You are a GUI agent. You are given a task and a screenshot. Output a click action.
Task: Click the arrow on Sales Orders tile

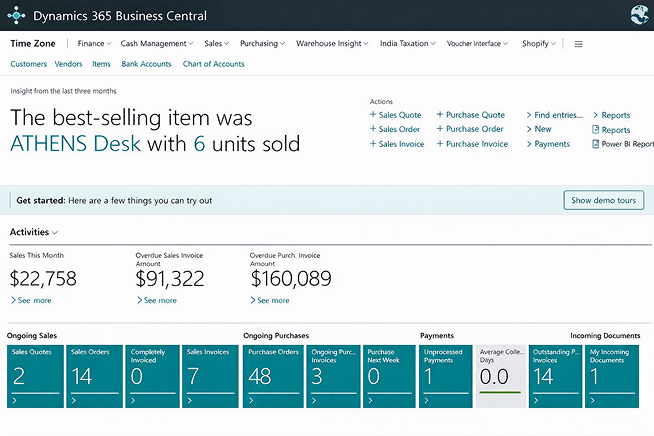coord(74,401)
